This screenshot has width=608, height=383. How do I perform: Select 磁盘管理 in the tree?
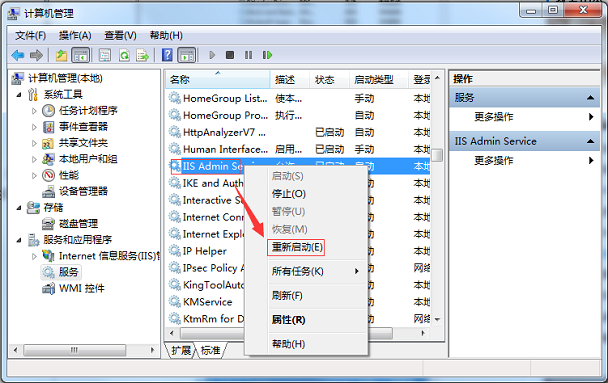[x=78, y=224]
